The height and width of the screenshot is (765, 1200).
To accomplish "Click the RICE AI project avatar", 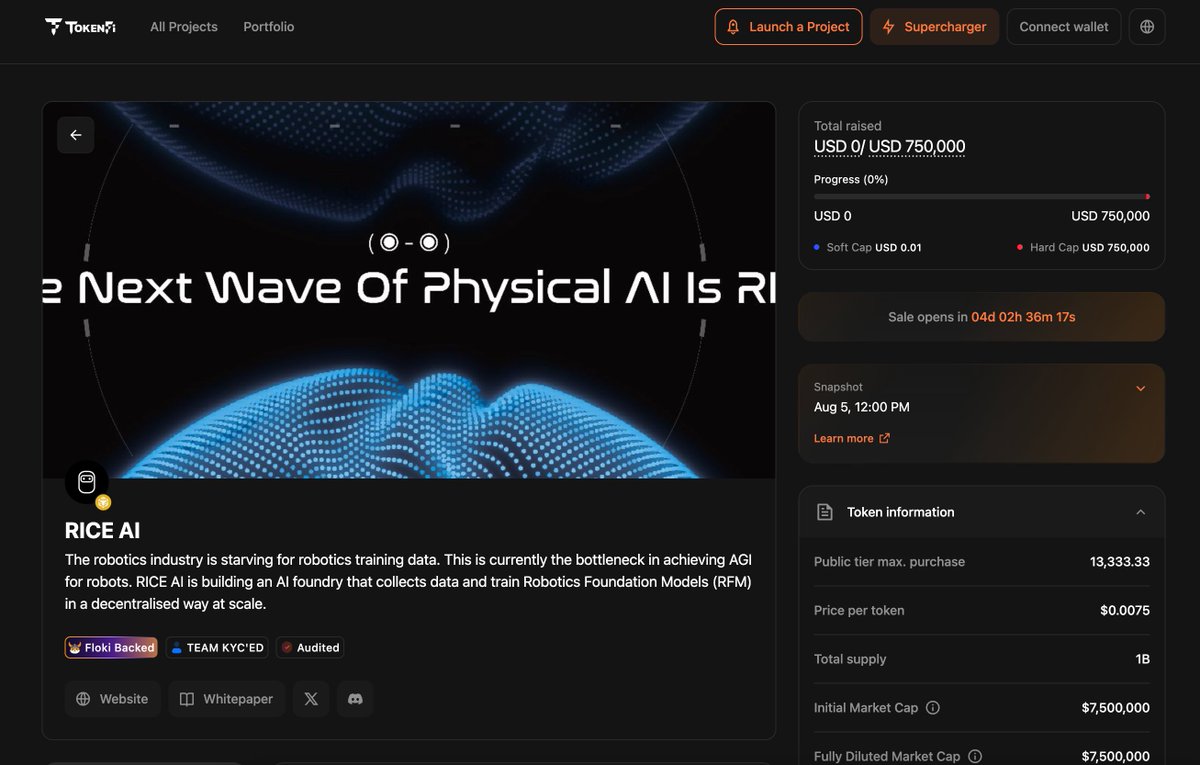I will tap(87, 482).
